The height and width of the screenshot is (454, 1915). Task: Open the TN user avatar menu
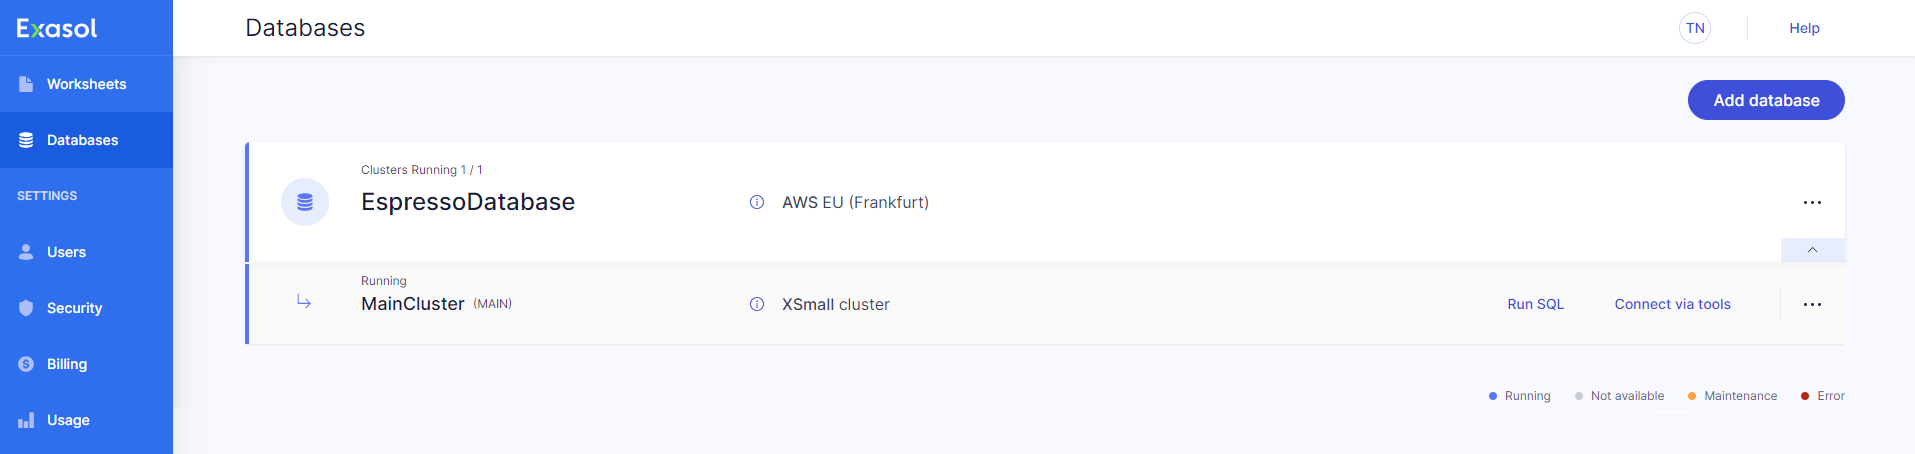1695,28
